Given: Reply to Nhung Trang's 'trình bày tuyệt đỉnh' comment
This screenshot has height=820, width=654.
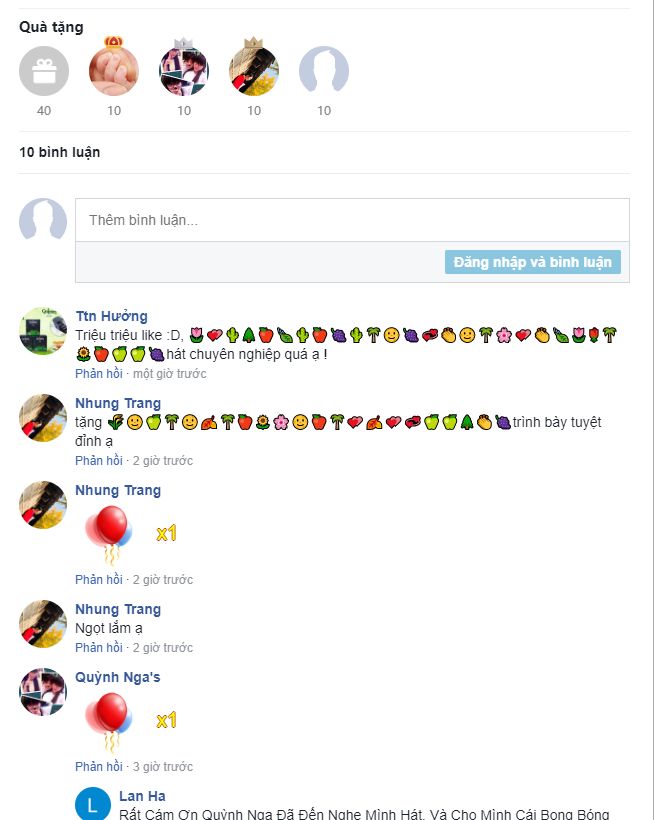Looking at the screenshot, I should coord(99,461).
